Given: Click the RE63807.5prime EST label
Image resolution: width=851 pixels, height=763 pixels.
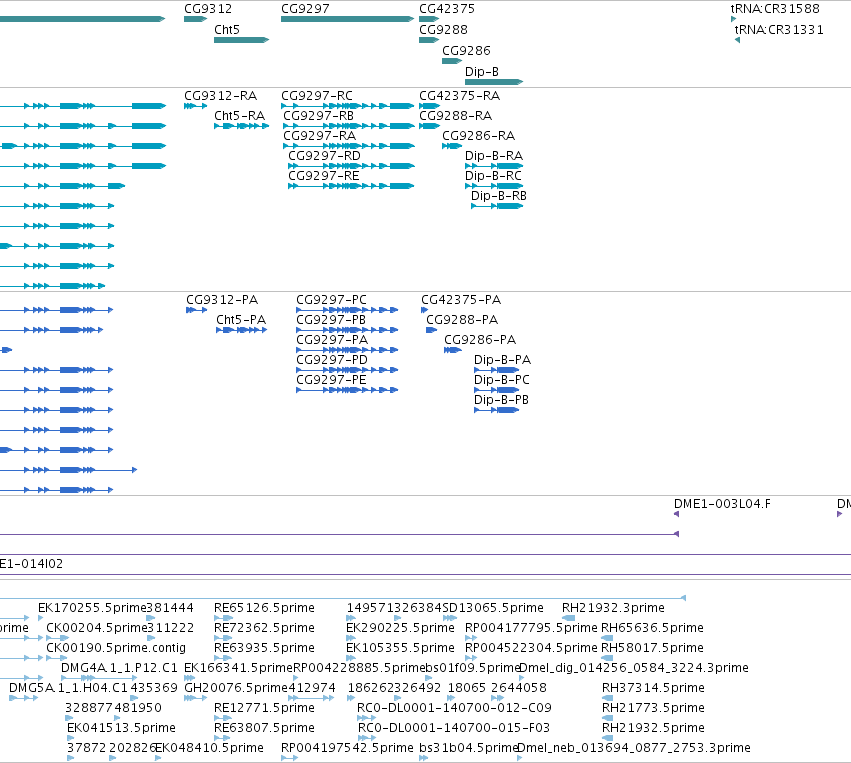Looking at the screenshot, I should point(264,728).
